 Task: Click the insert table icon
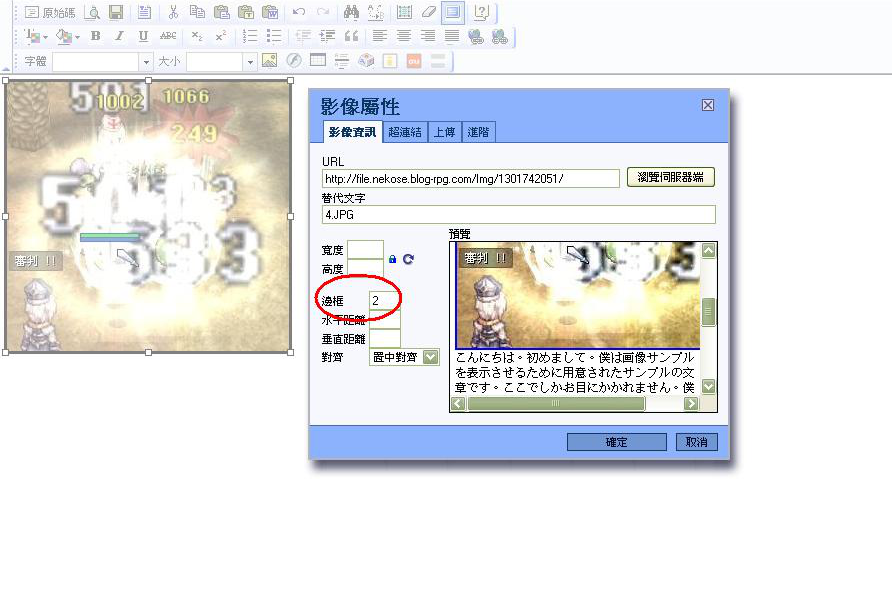317,61
